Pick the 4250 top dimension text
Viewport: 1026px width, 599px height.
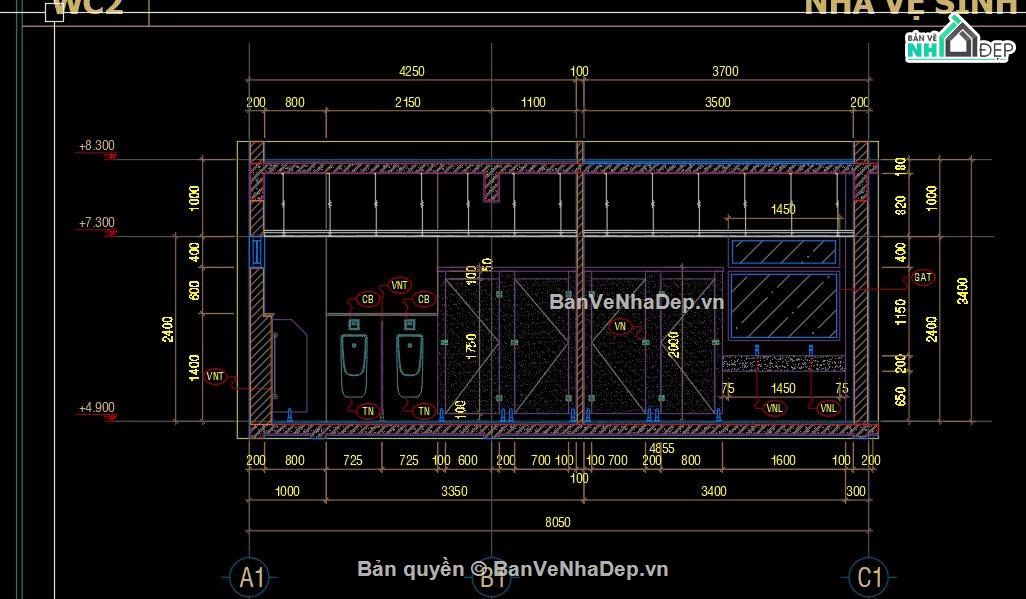pyautogui.click(x=412, y=71)
